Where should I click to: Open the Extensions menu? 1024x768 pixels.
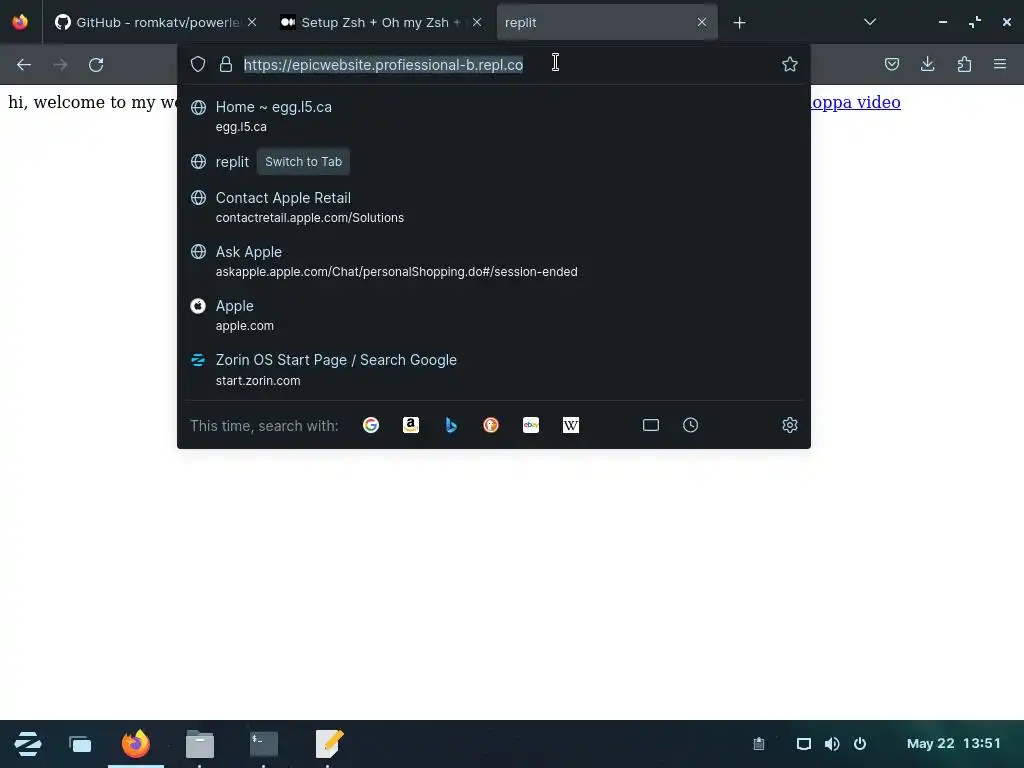[x=964, y=64]
